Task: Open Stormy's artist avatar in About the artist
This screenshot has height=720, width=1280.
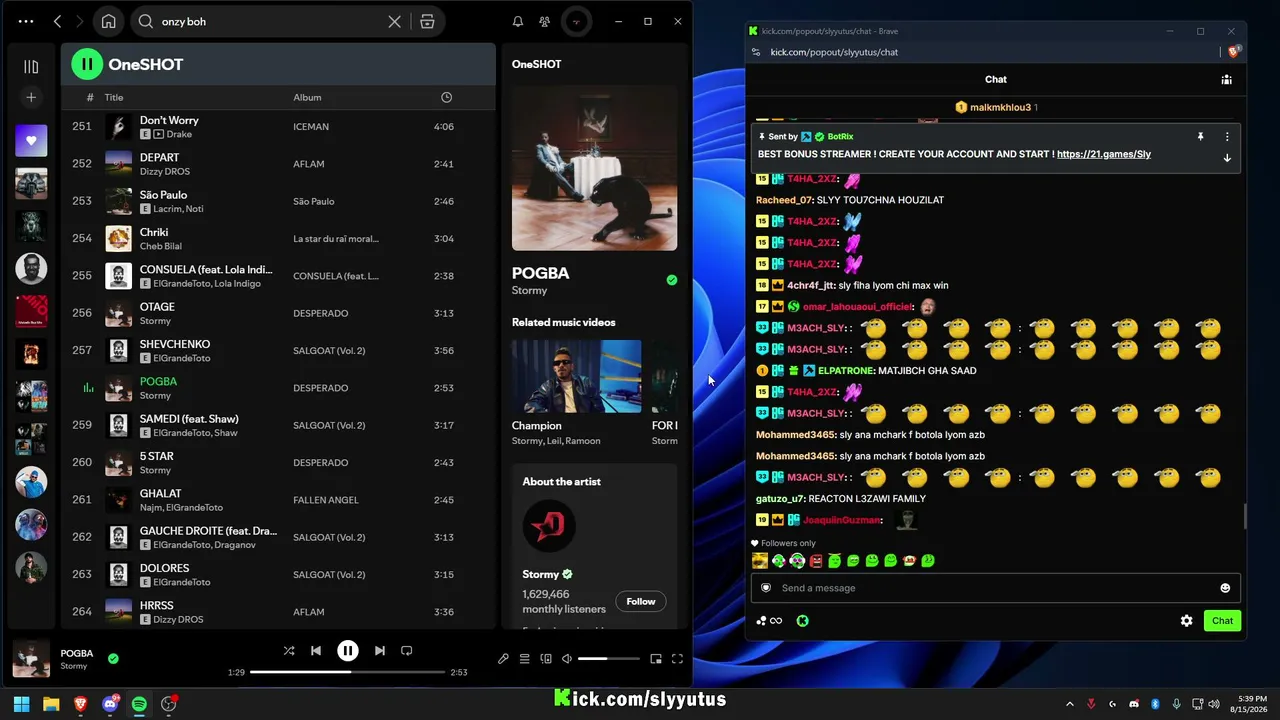Action: pos(549,525)
